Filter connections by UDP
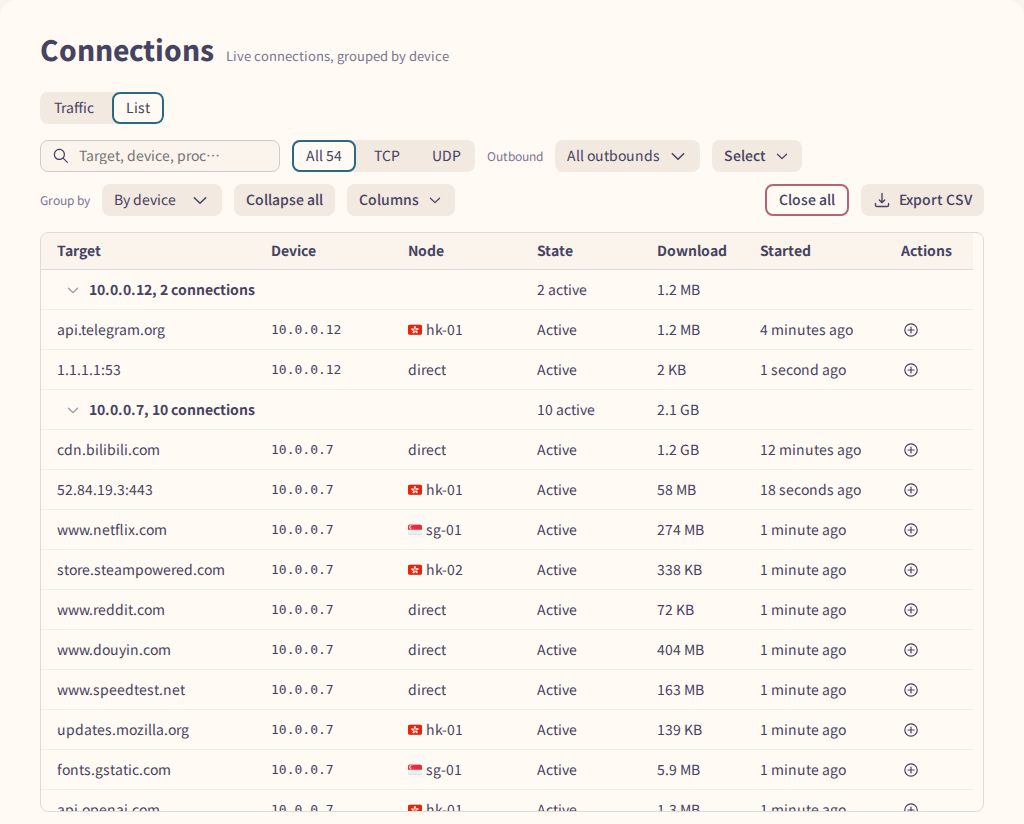 click(446, 156)
